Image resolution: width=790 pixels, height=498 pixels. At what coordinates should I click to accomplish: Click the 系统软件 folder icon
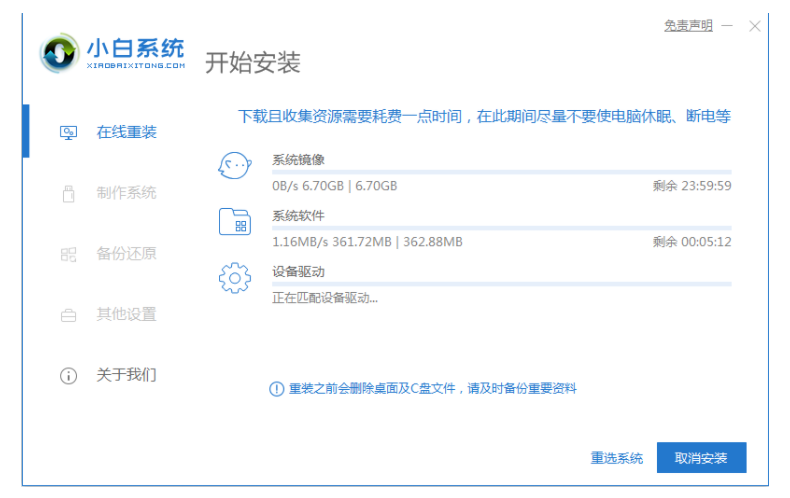(x=235, y=222)
